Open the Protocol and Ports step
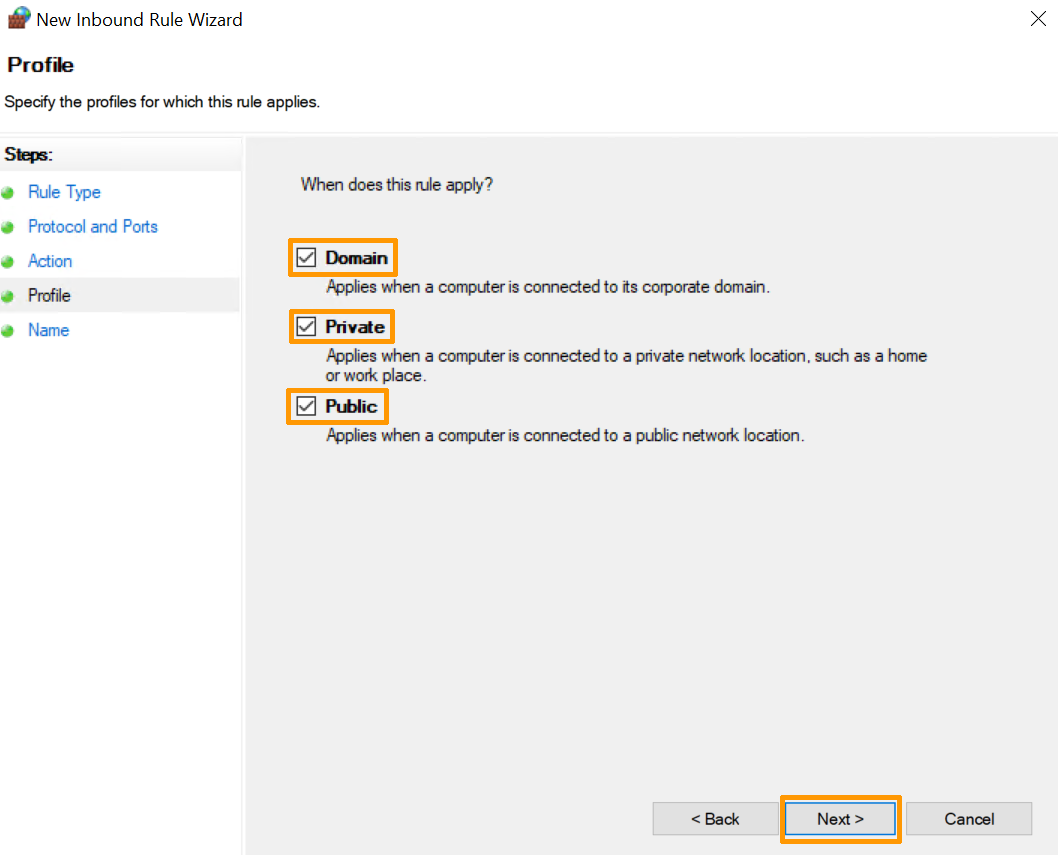Screen dimensions: 1058x855 [92, 227]
